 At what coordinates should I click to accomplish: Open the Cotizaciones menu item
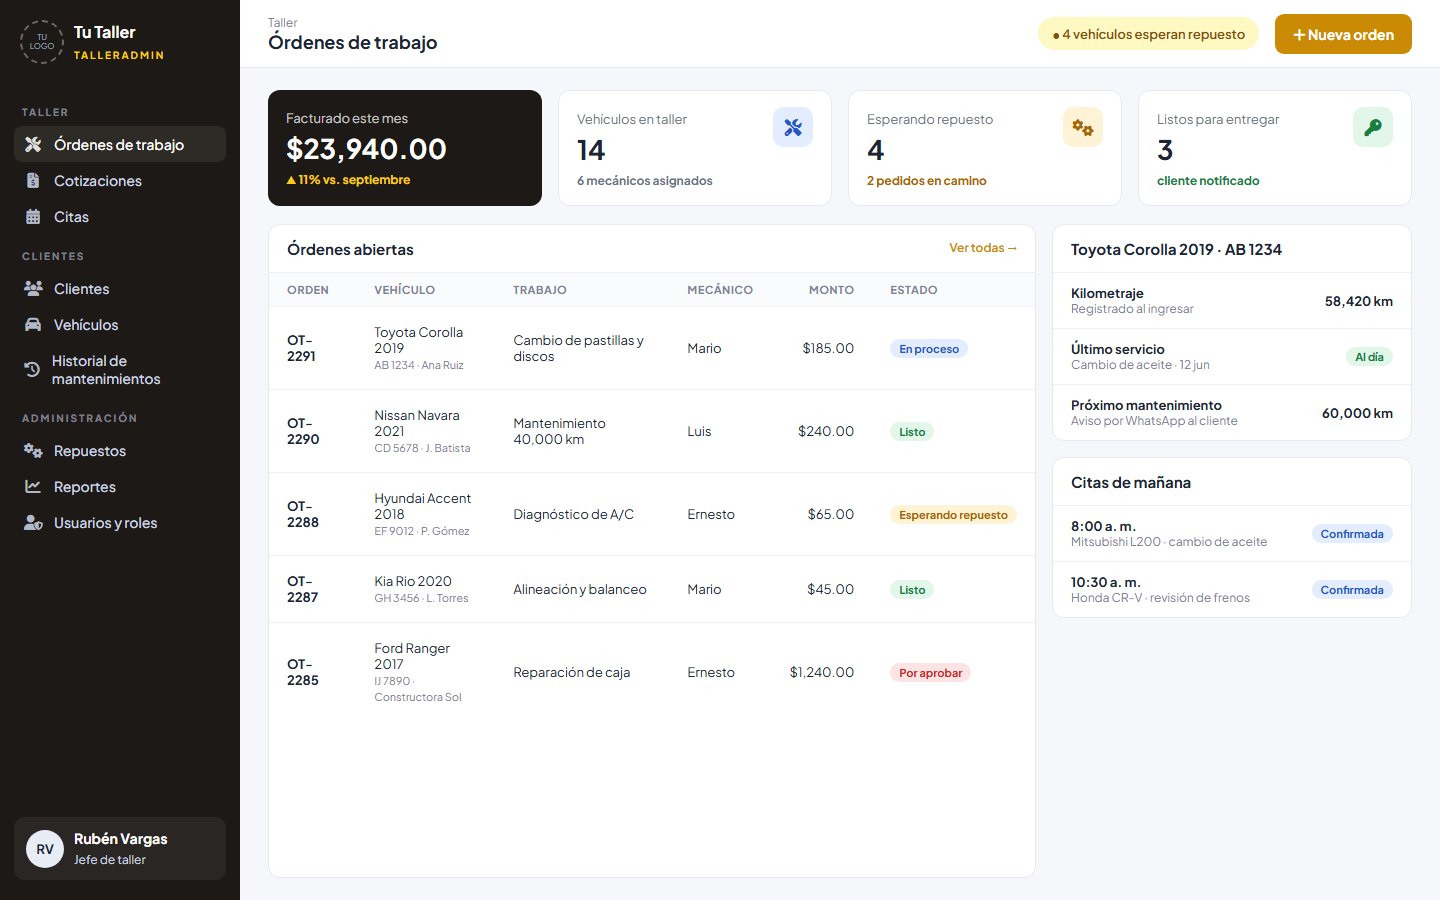pos(120,180)
